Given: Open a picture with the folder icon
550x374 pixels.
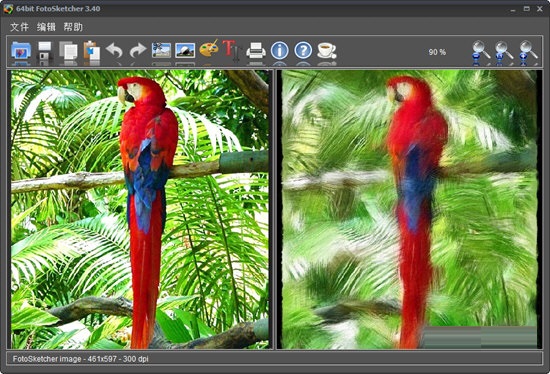Looking at the screenshot, I should 21,50.
